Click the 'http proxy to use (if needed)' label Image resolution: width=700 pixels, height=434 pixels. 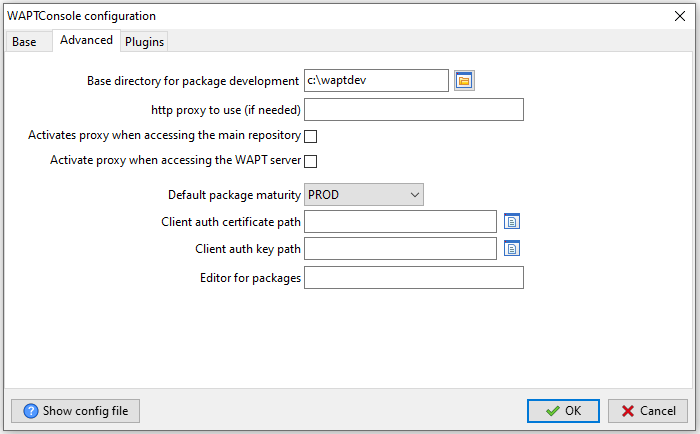click(226, 110)
